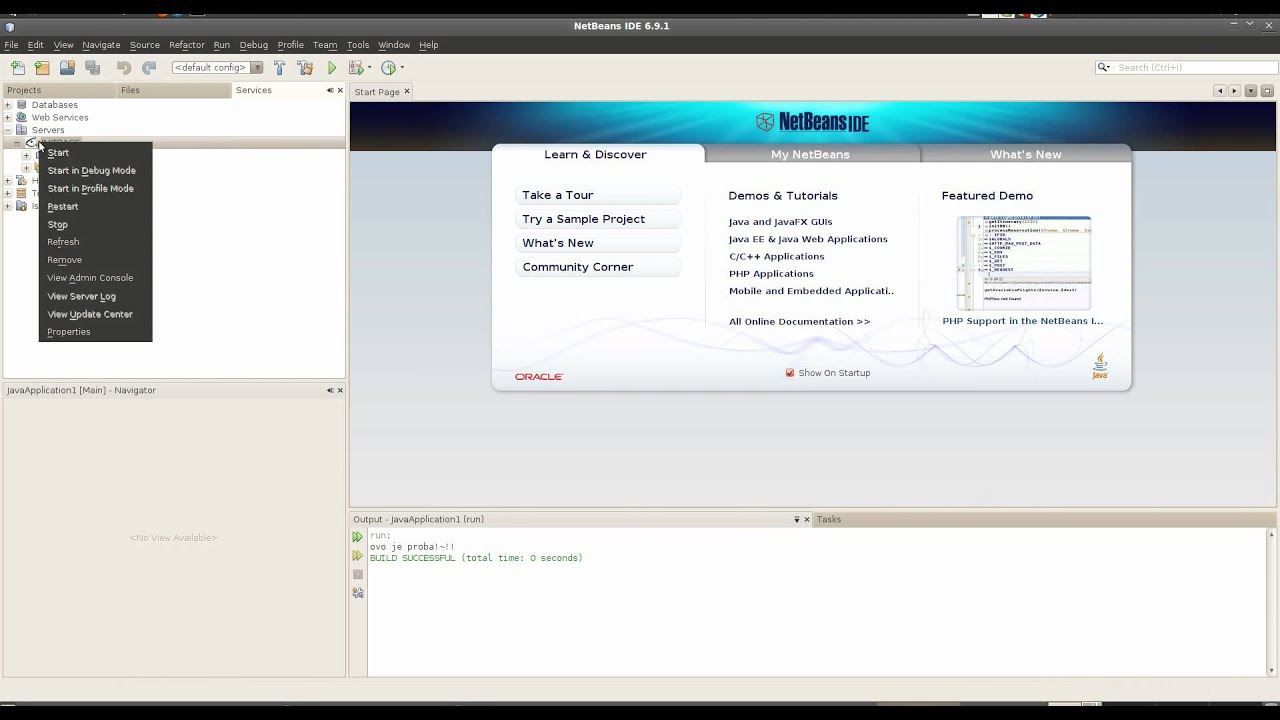Maximize the editor window button

[x=1267, y=91]
